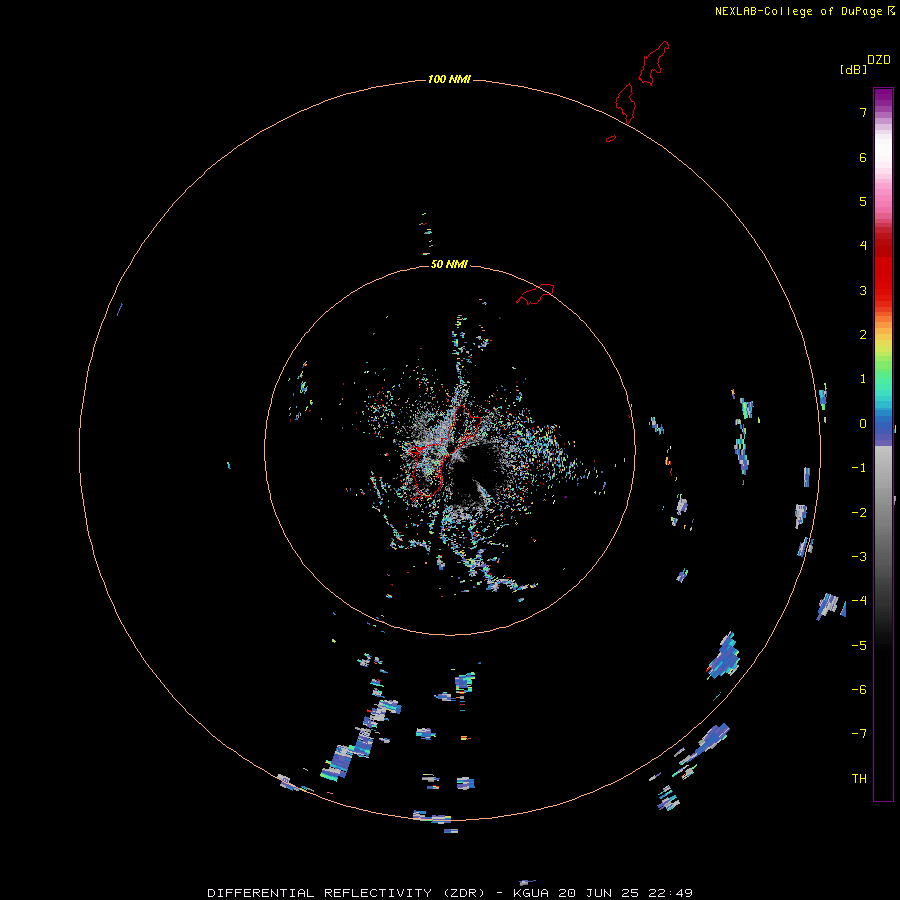Click the DZD legend title
This screenshot has width=900, height=900.
(879, 60)
